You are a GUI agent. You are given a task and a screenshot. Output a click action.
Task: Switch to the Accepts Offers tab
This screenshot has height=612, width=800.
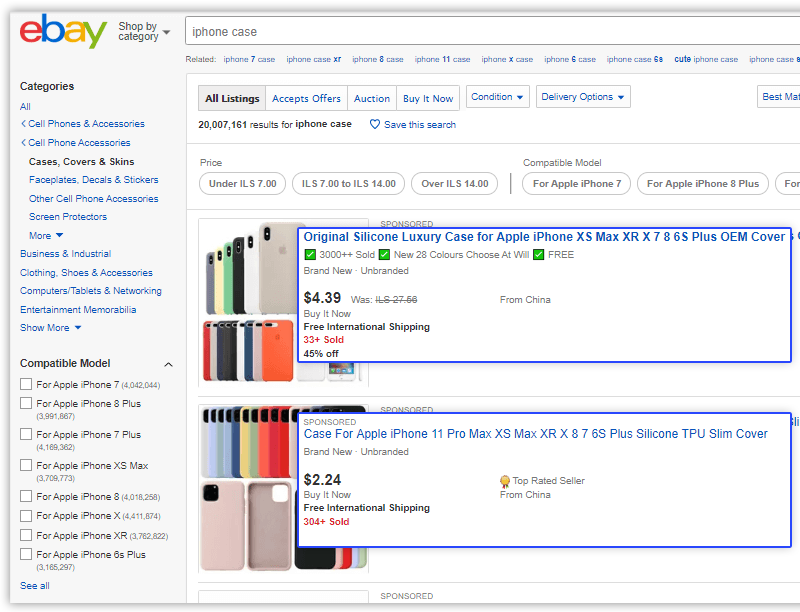[306, 98]
